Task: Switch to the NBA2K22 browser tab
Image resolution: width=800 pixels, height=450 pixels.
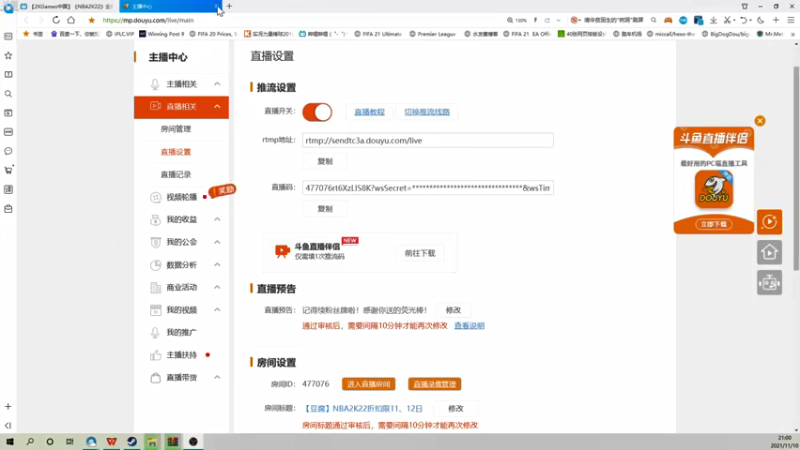Action: point(66,6)
